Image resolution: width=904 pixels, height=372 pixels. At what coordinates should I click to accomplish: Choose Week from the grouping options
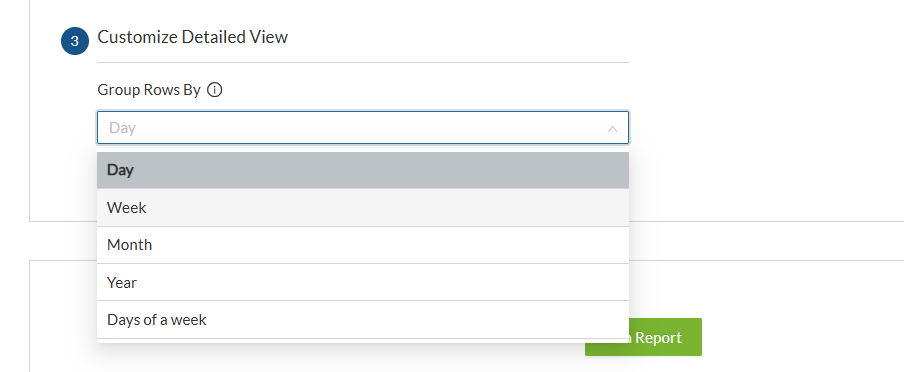[x=363, y=208]
